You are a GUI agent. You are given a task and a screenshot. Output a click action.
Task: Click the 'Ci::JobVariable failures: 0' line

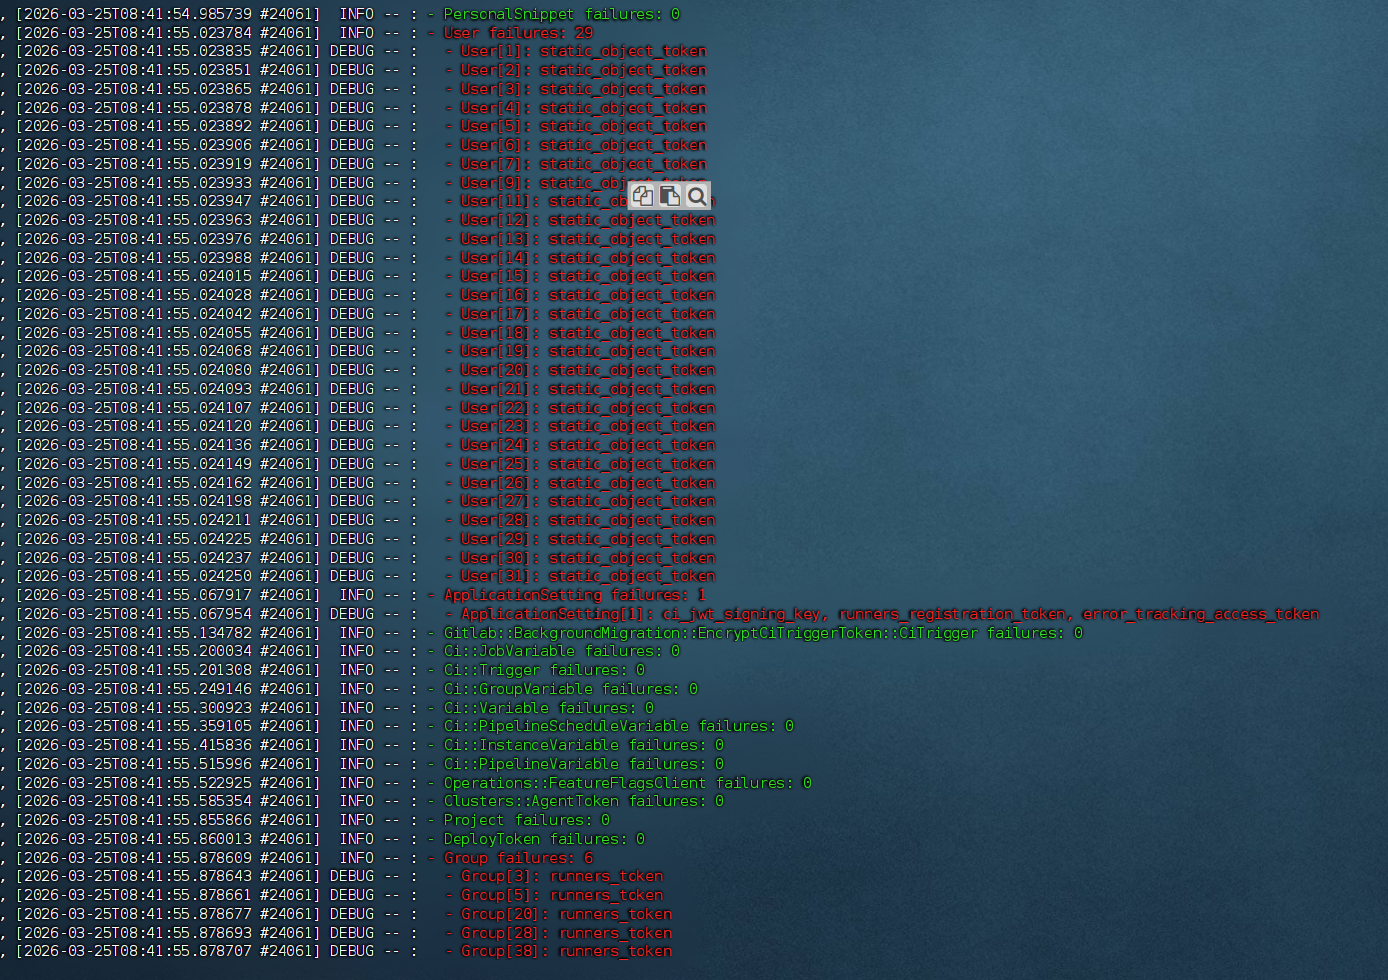coord(562,651)
